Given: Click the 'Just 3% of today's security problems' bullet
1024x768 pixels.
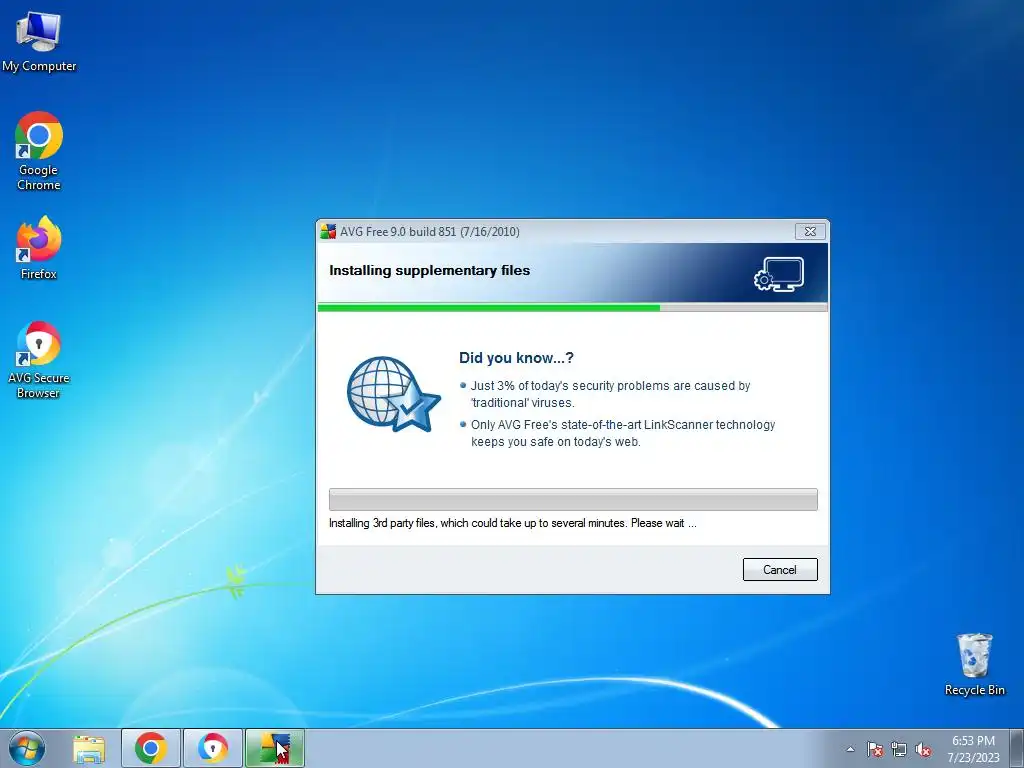Looking at the screenshot, I should [x=610, y=394].
